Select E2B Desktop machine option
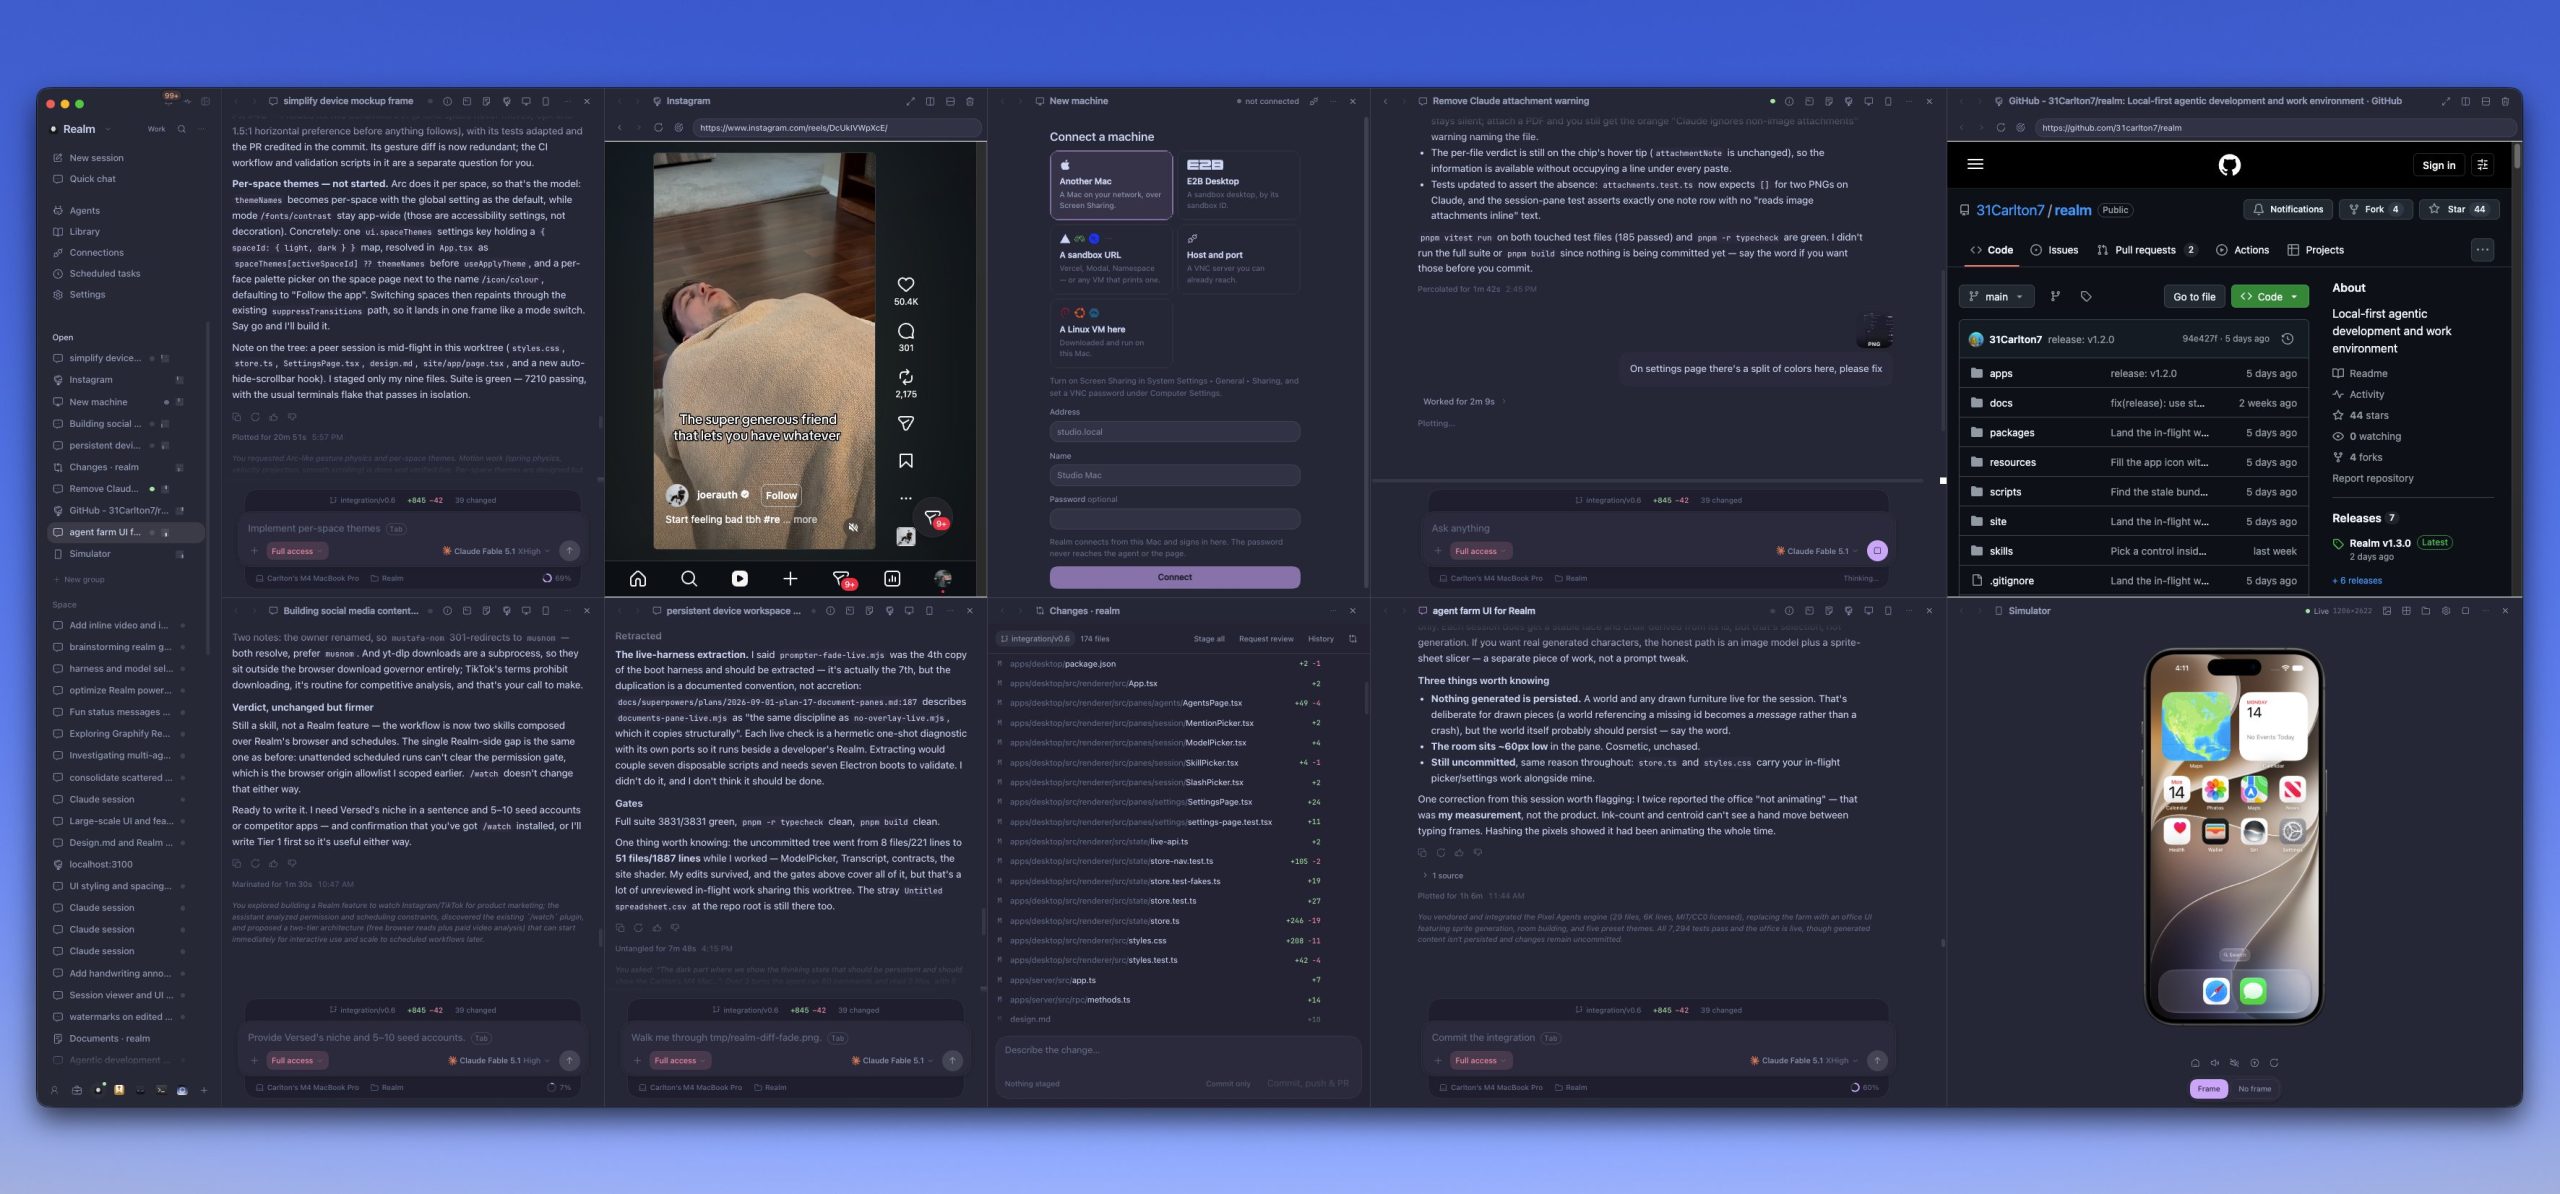This screenshot has height=1194, width=2560. pyautogui.click(x=1238, y=185)
